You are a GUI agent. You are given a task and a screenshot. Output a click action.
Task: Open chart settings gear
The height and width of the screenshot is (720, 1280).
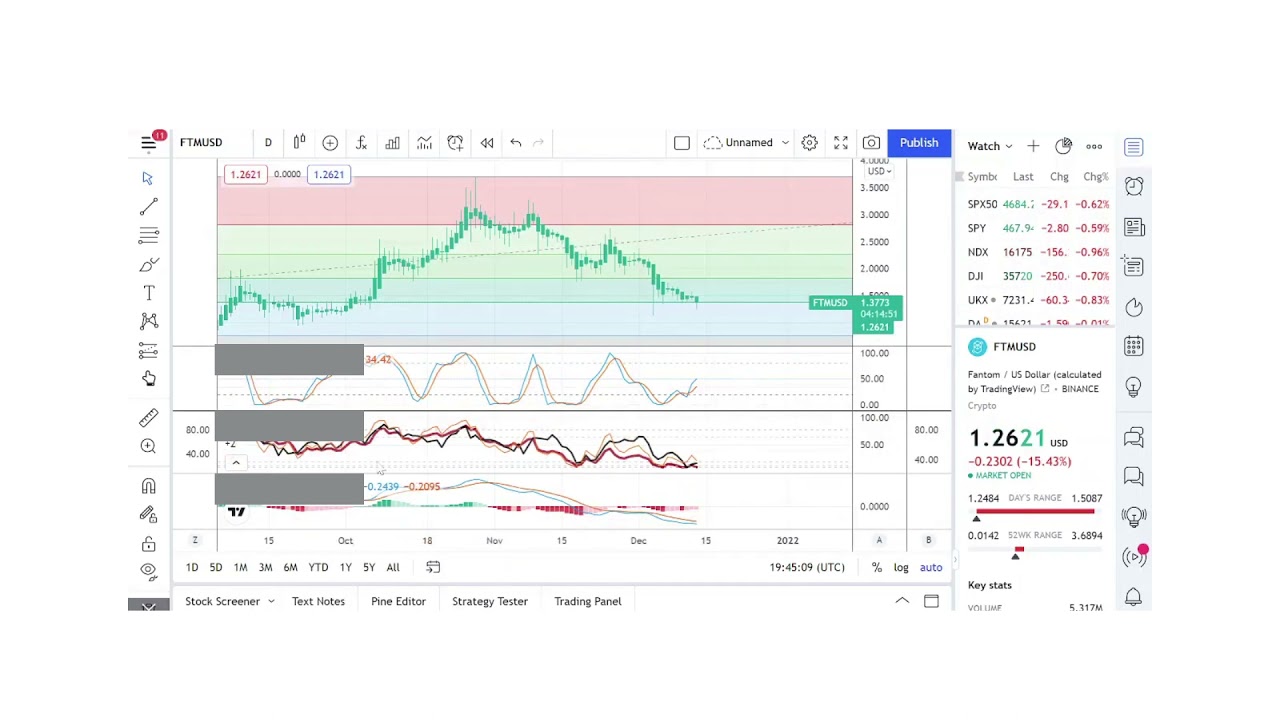click(x=810, y=143)
